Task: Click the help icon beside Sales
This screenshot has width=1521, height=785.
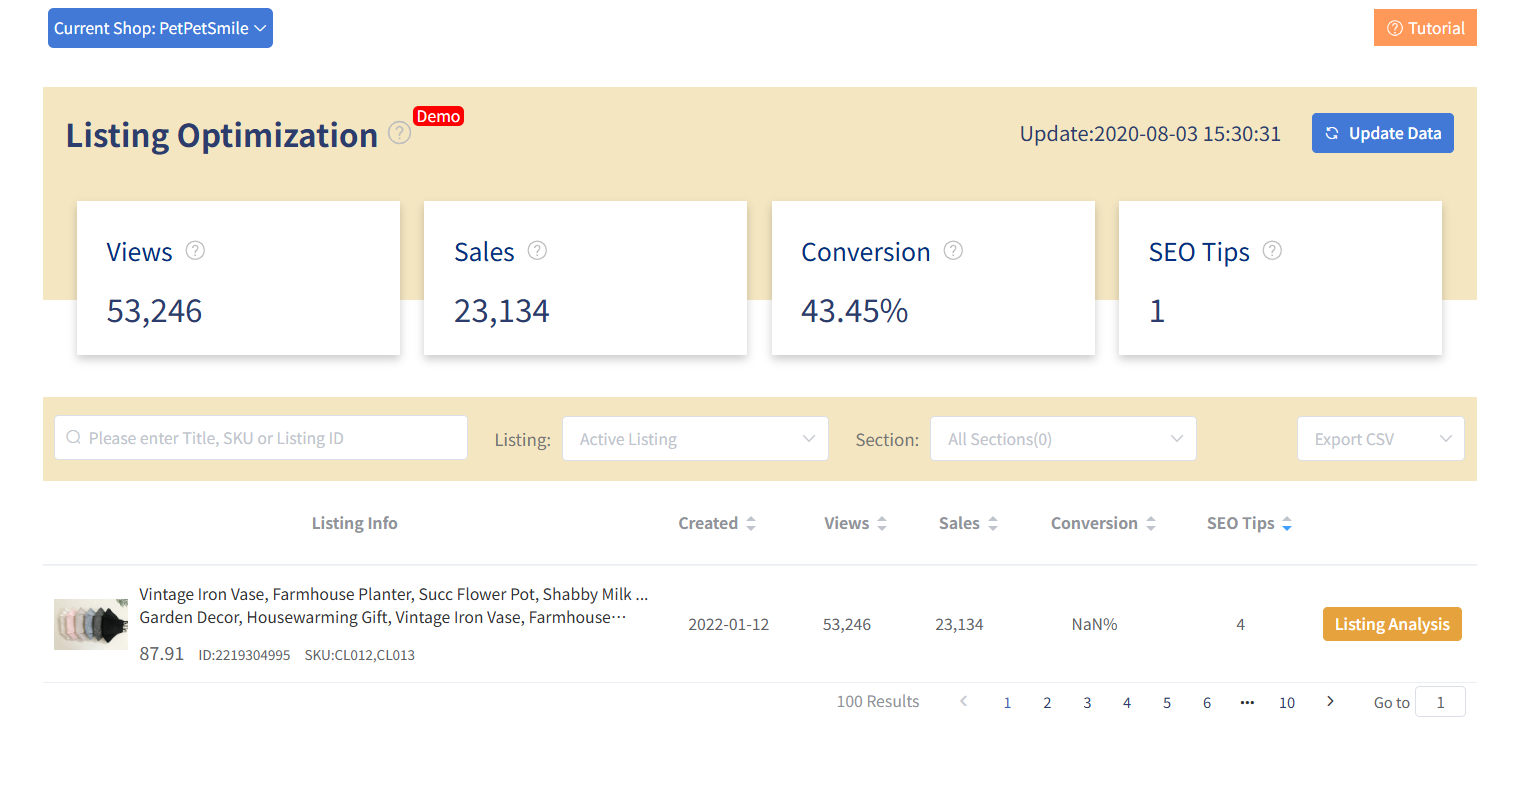Action: tap(537, 251)
